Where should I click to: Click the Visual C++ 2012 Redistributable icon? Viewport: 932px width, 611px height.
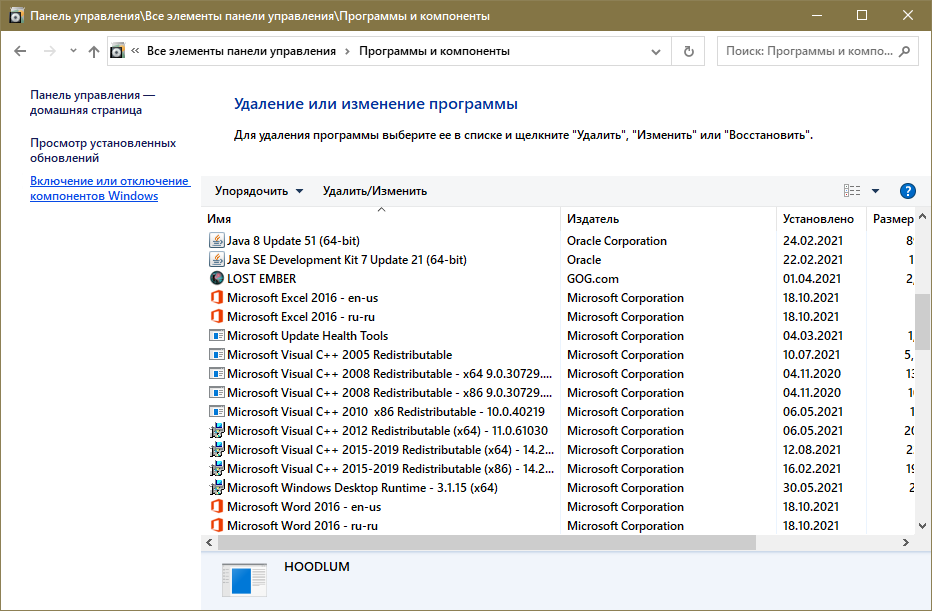(x=217, y=431)
